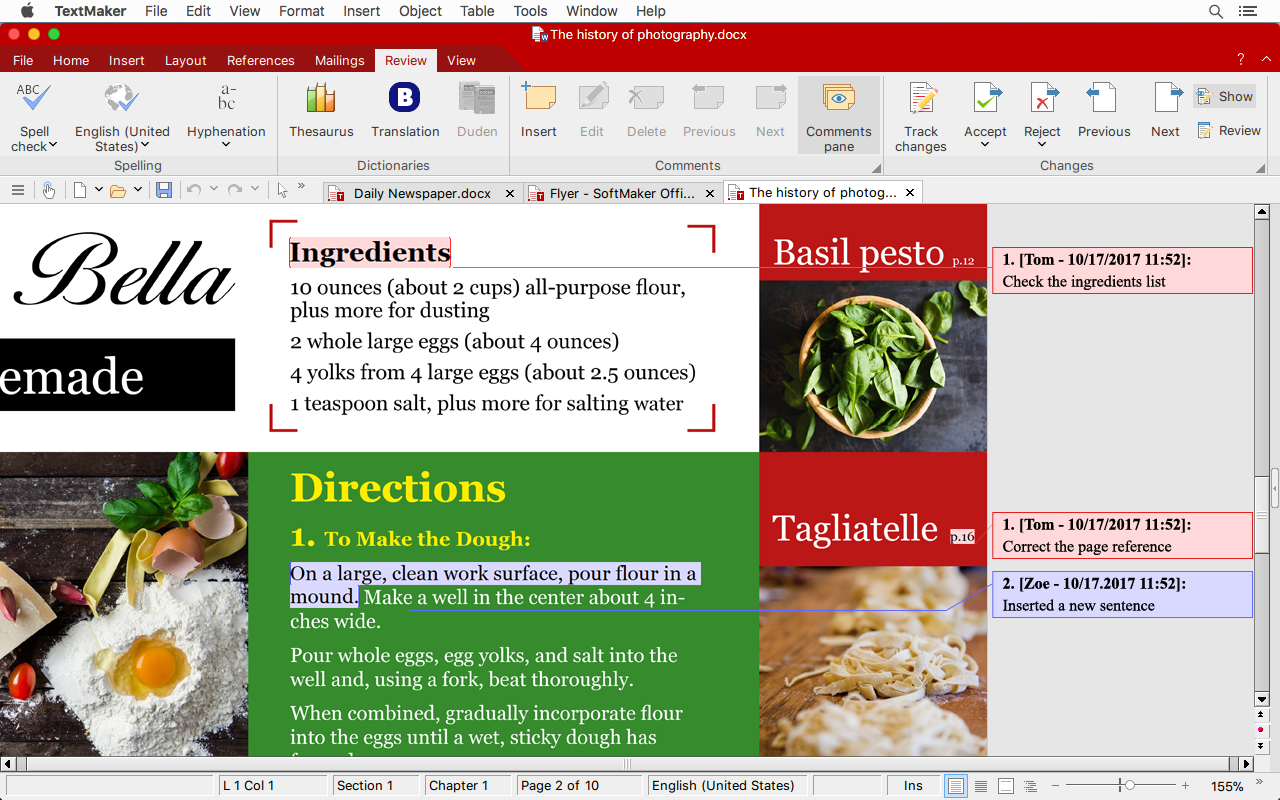Expand new document dropdown arrow
This screenshot has height=800, width=1280.
(99, 190)
